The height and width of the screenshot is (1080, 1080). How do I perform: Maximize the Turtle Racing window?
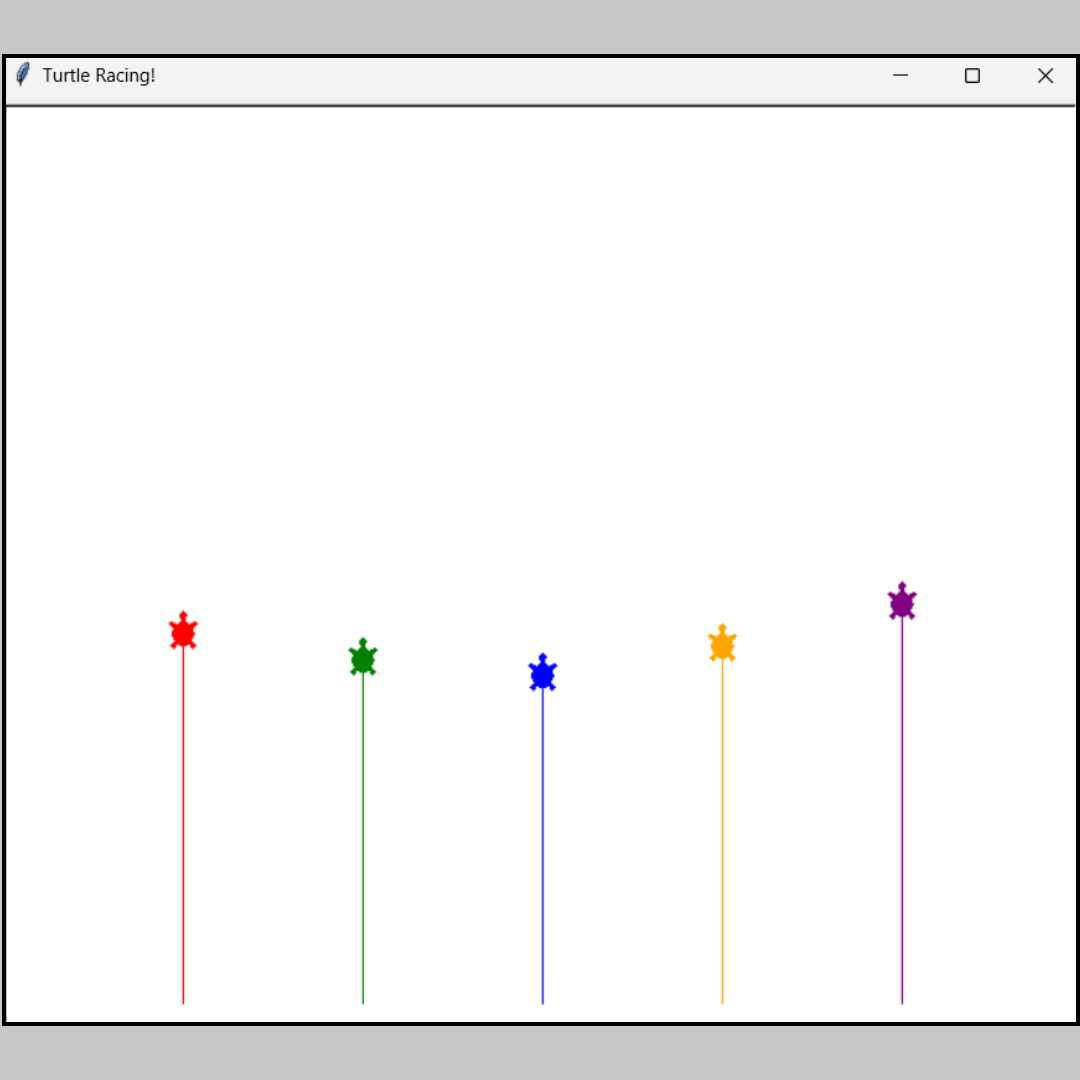pyautogui.click(x=972, y=76)
